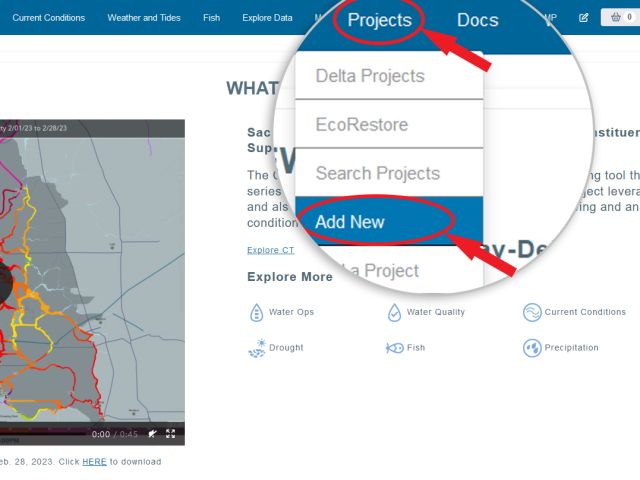Click the Fish icon
The height and width of the screenshot is (480, 640).
(x=395, y=348)
